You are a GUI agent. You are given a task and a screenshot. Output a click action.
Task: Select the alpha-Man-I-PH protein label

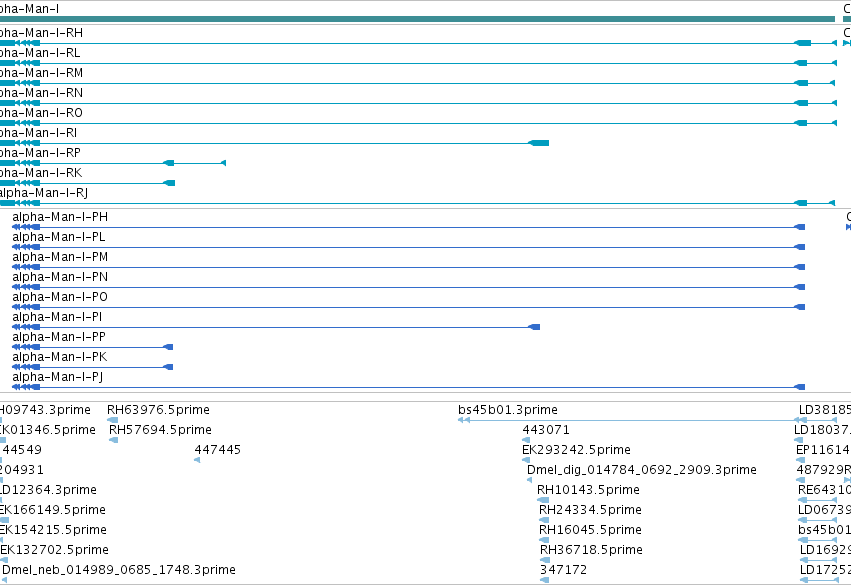pos(60,217)
